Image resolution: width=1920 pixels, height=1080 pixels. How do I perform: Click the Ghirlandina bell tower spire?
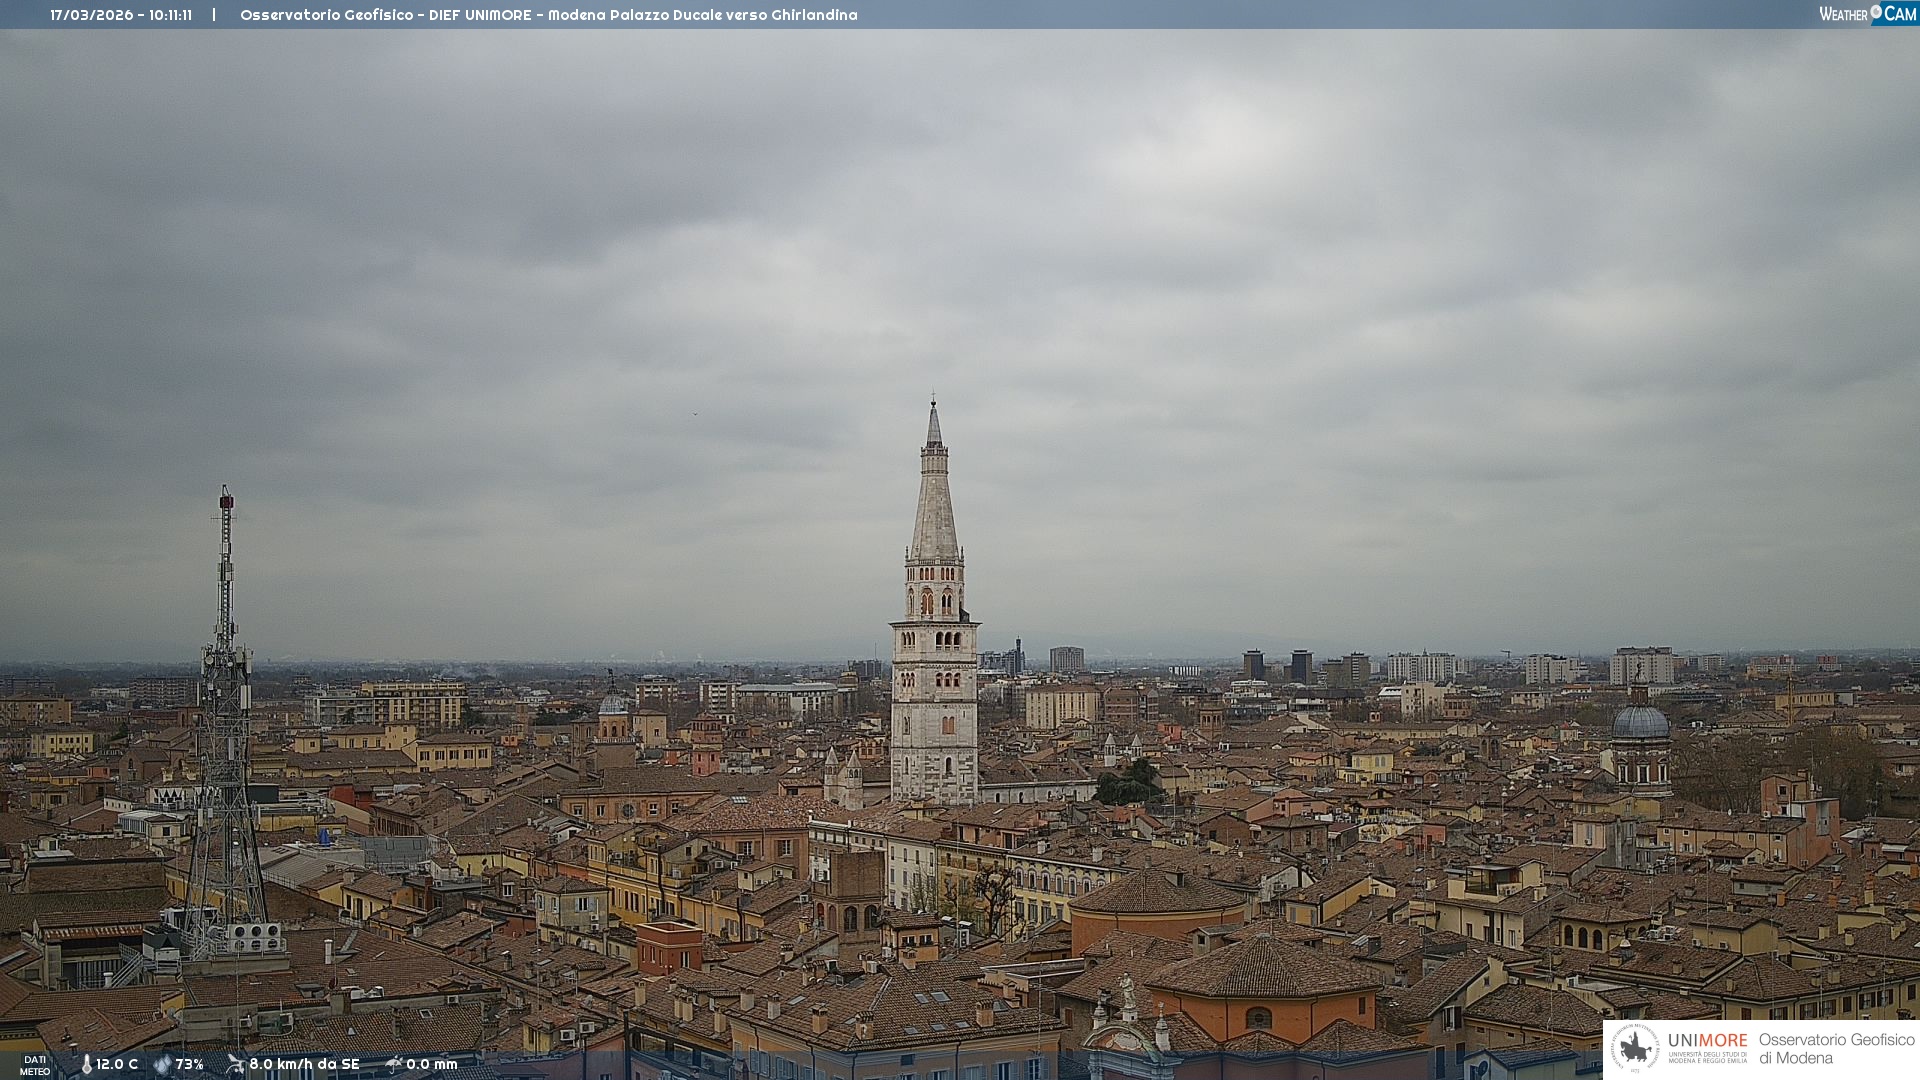(934, 500)
